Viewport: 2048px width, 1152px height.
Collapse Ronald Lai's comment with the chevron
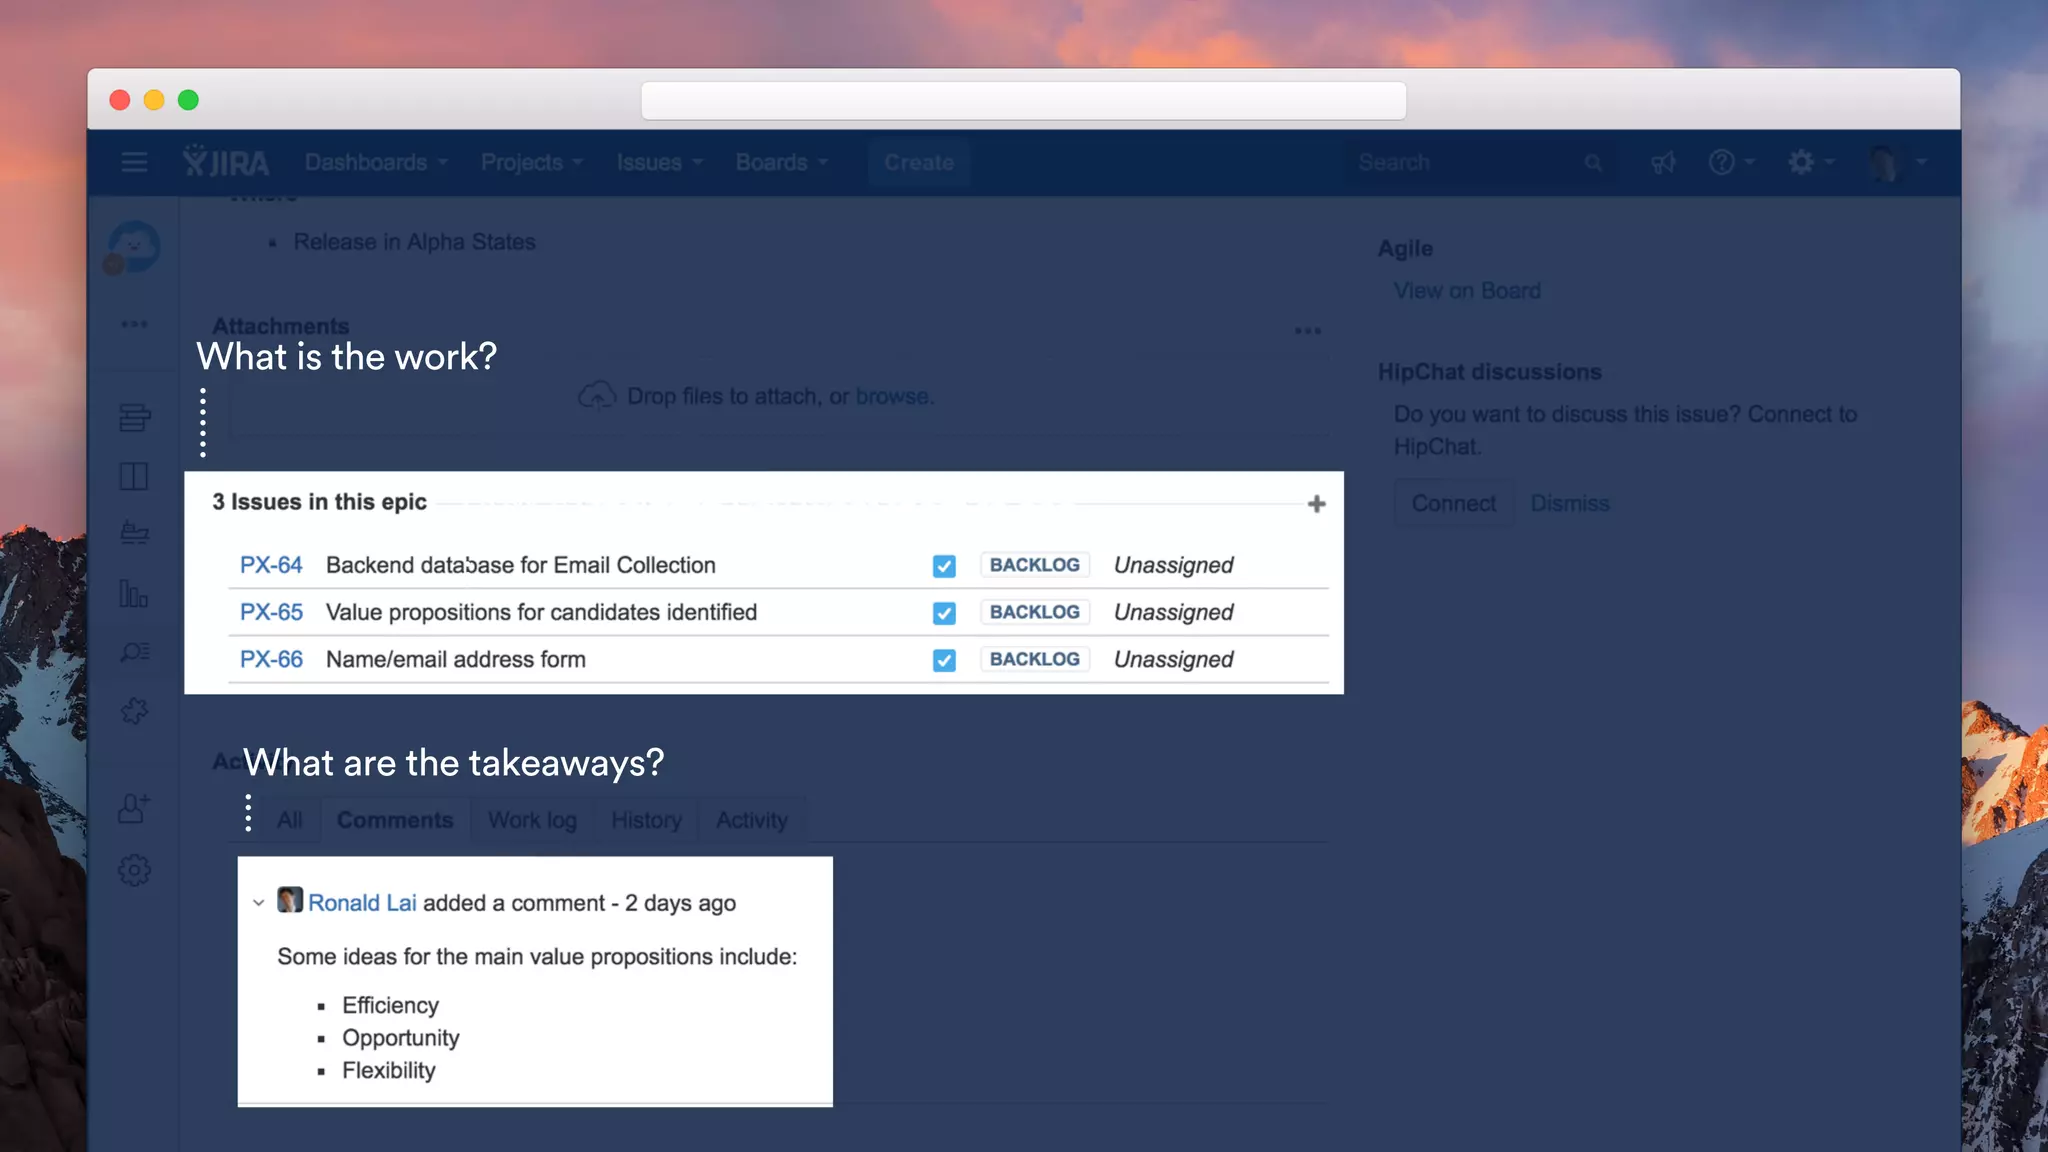(x=259, y=903)
